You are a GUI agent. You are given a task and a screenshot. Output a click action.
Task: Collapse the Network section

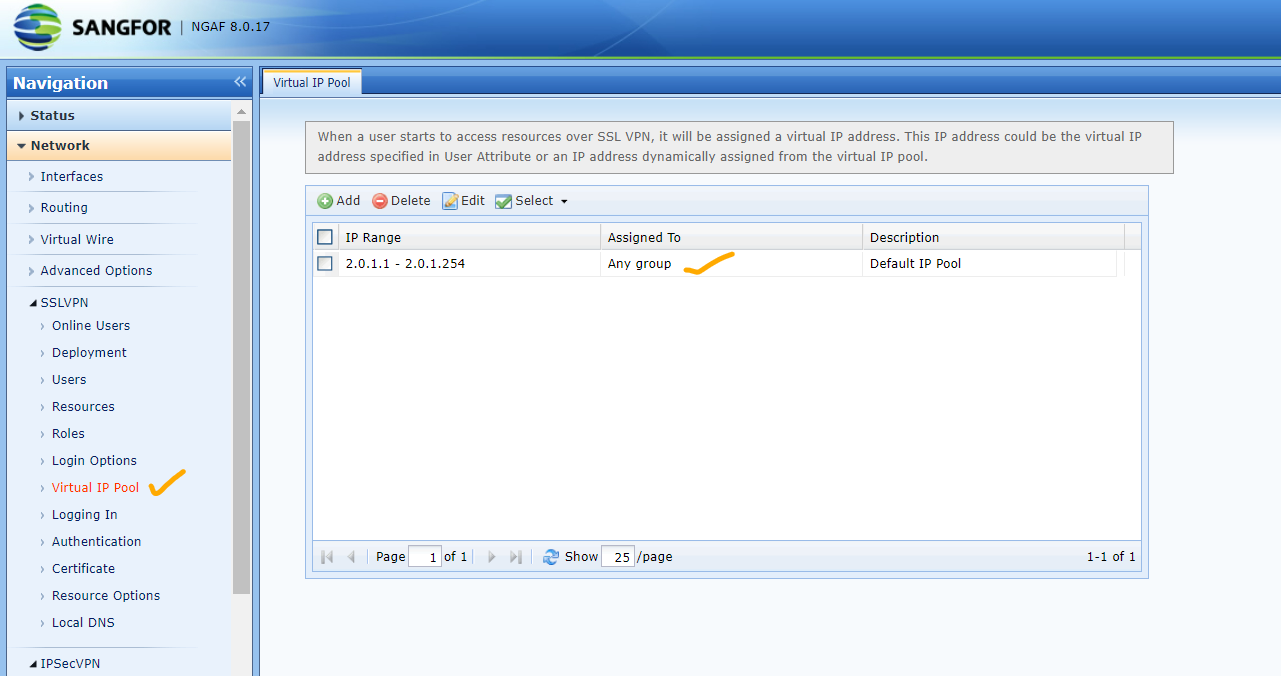119,146
